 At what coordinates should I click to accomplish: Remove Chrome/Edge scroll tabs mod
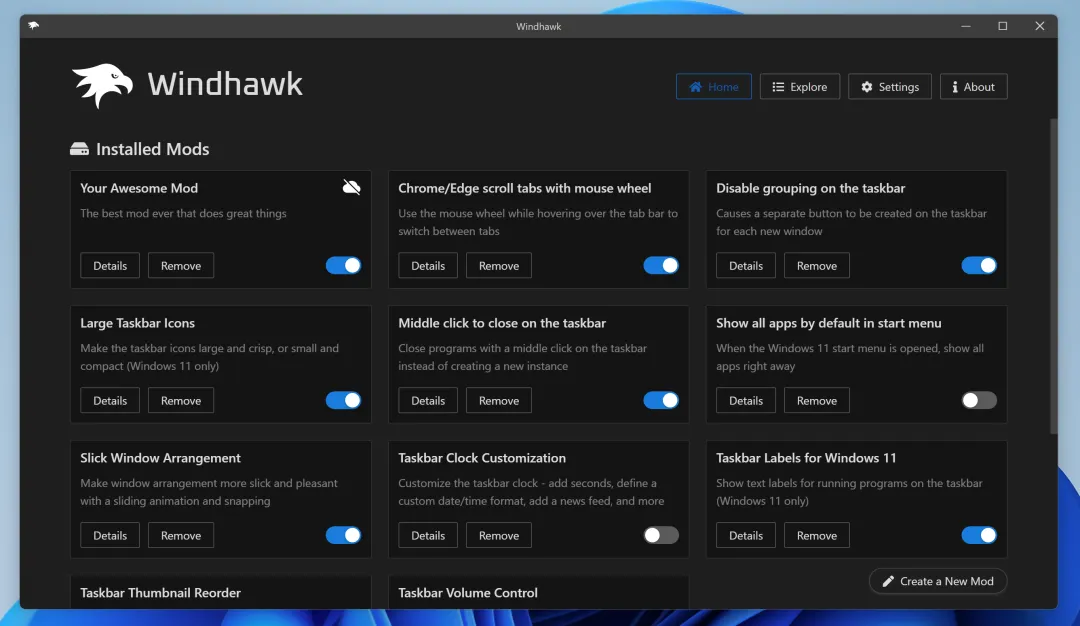click(499, 266)
